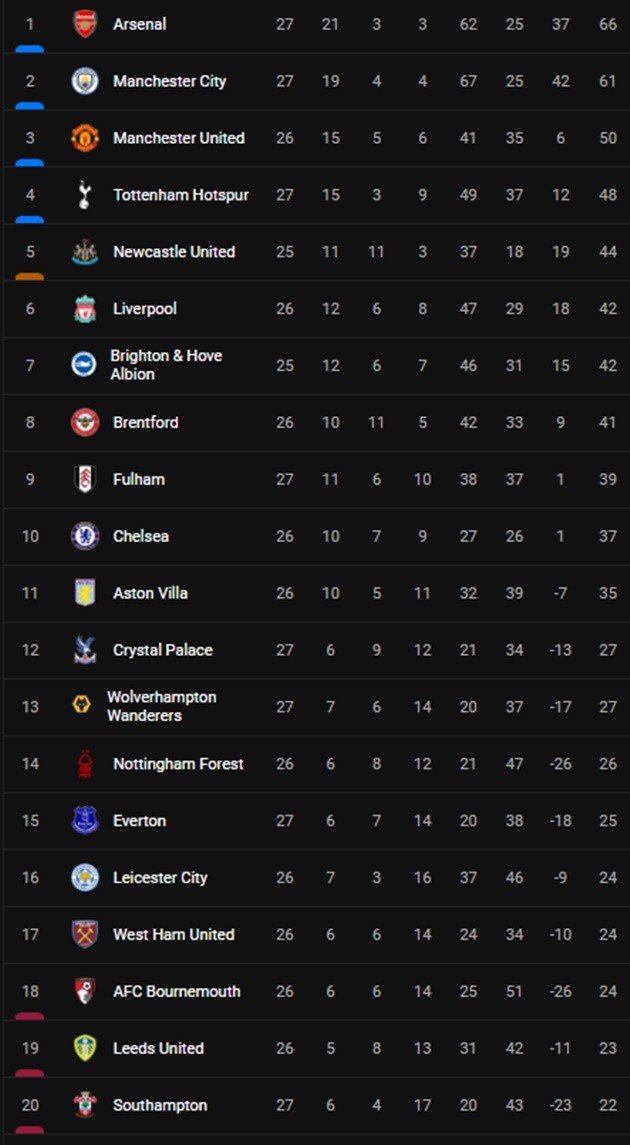Click the Everton crest icon

click(x=85, y=821)
